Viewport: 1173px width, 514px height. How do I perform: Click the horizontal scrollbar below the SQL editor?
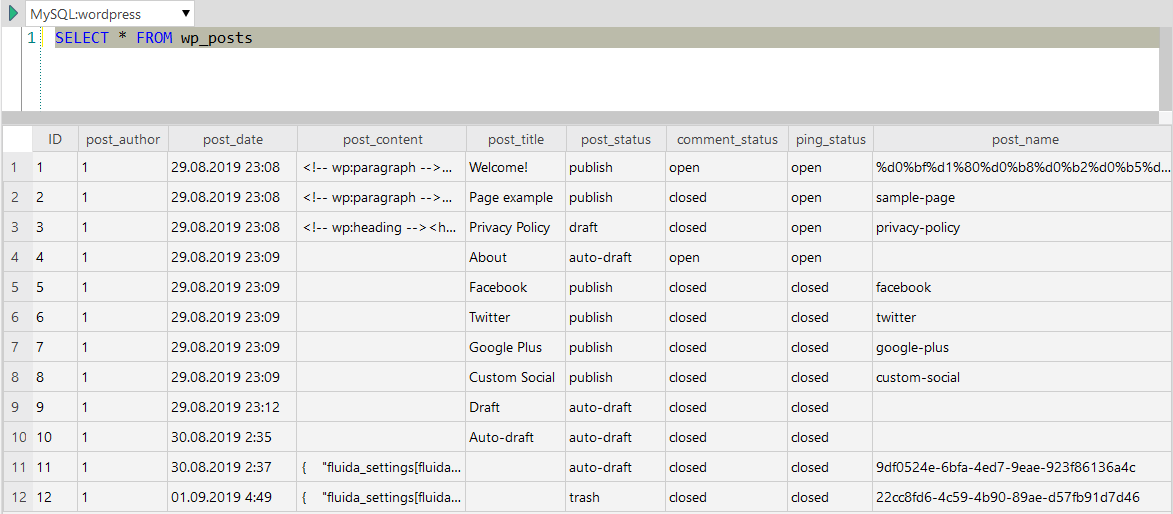(x=580, y=117)
